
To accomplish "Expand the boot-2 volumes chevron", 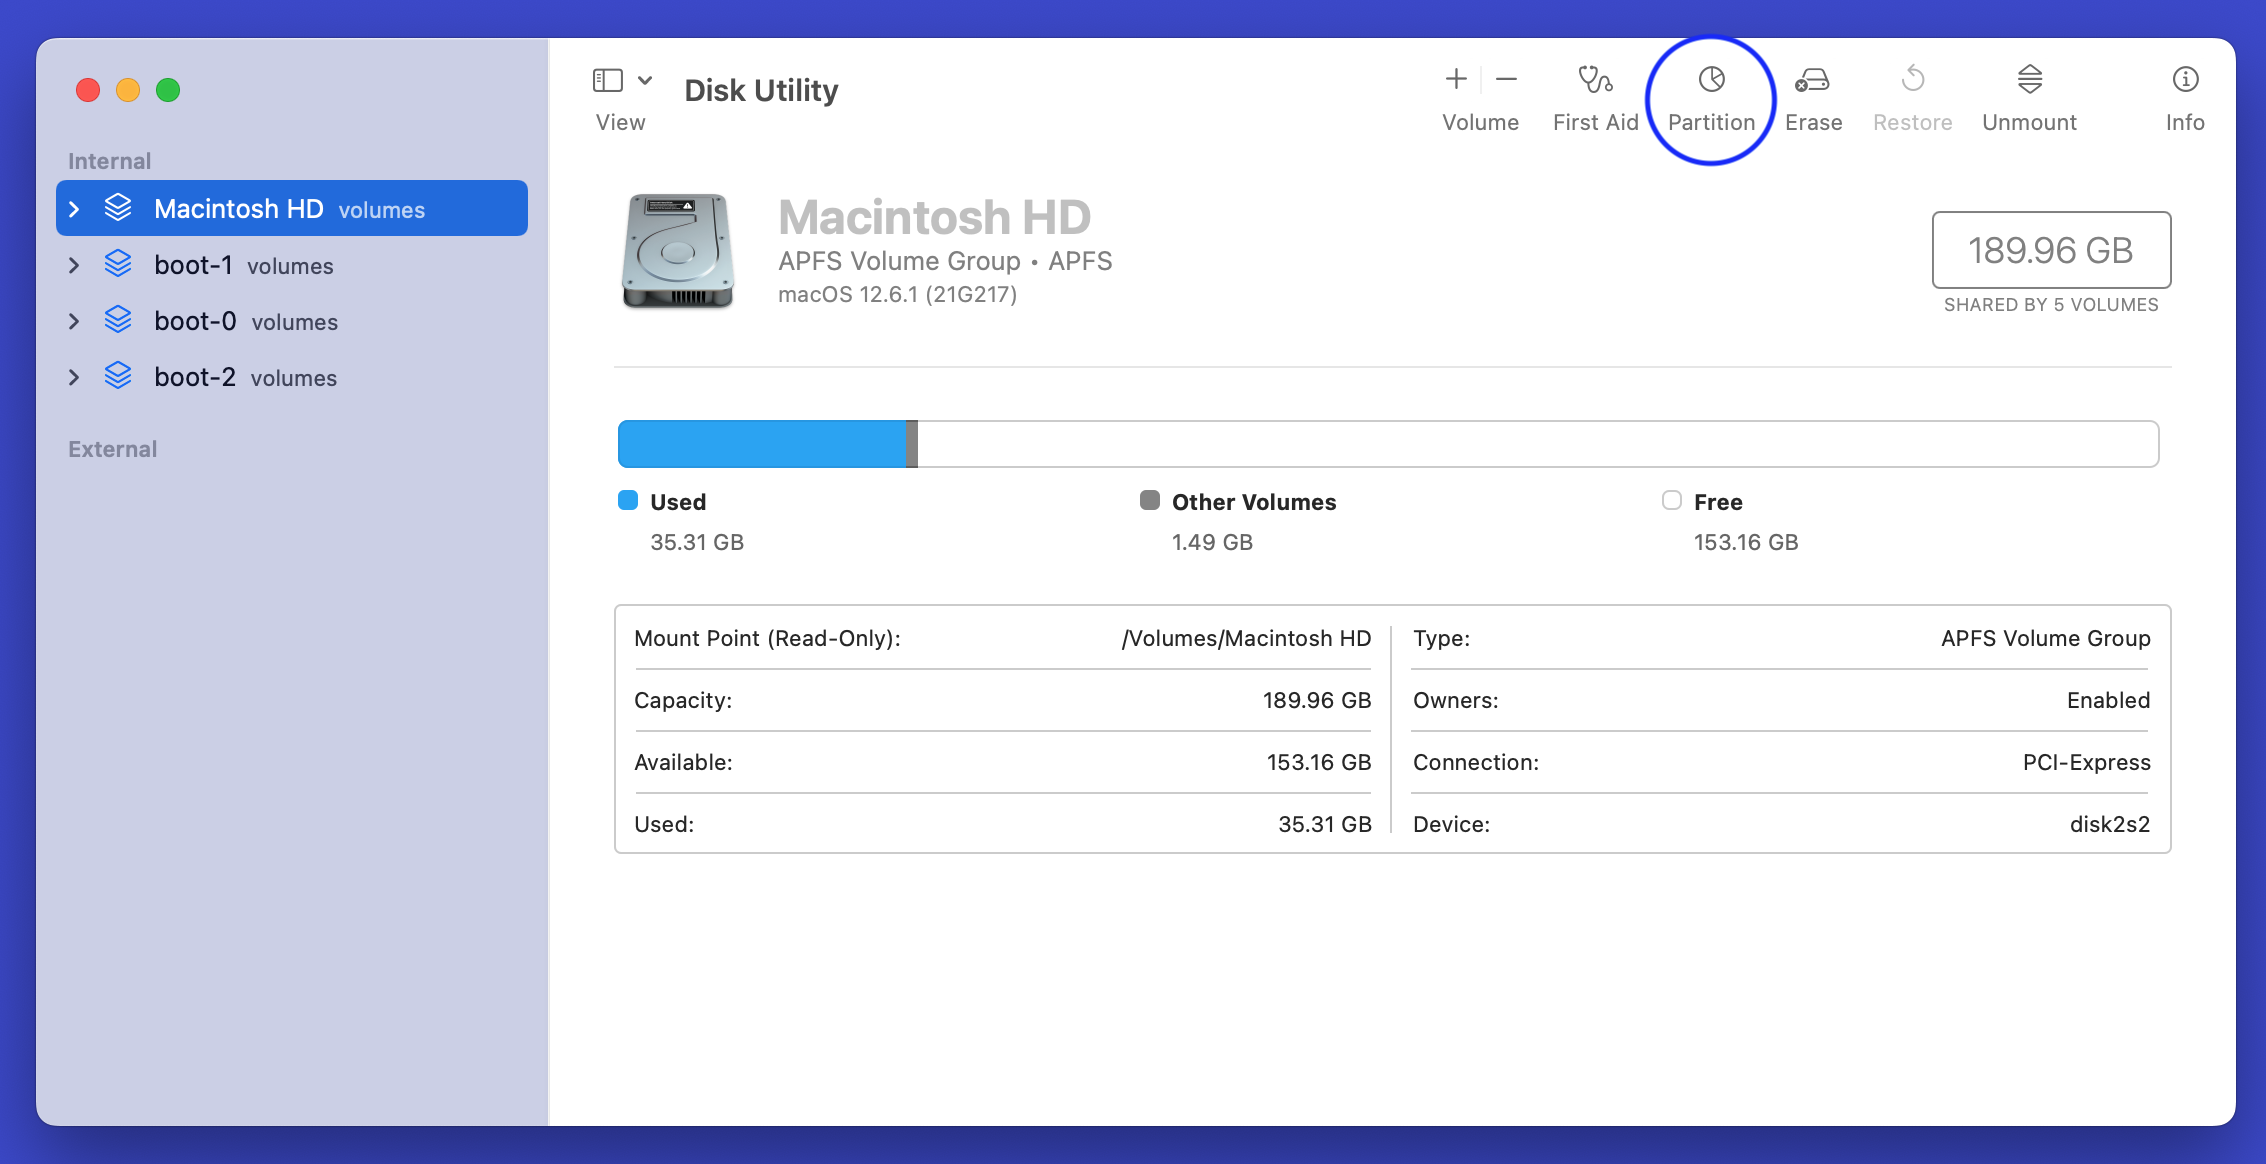I will point(74,377).
